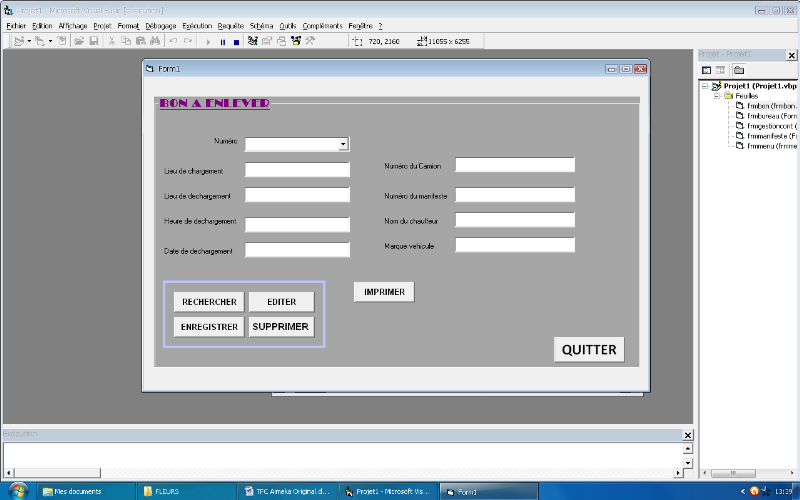The height and width of the screenshot is (500, 800).
Task: Open the Project Explorer toolbar icon
Action: (x=252, y=41)
